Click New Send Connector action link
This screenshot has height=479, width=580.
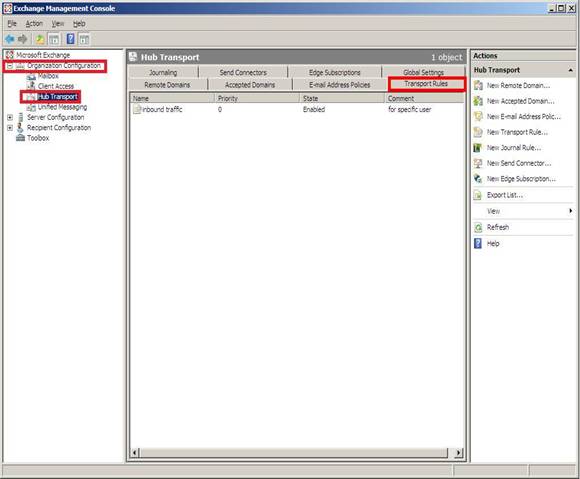pyautogui.click(x=519, y=163)
